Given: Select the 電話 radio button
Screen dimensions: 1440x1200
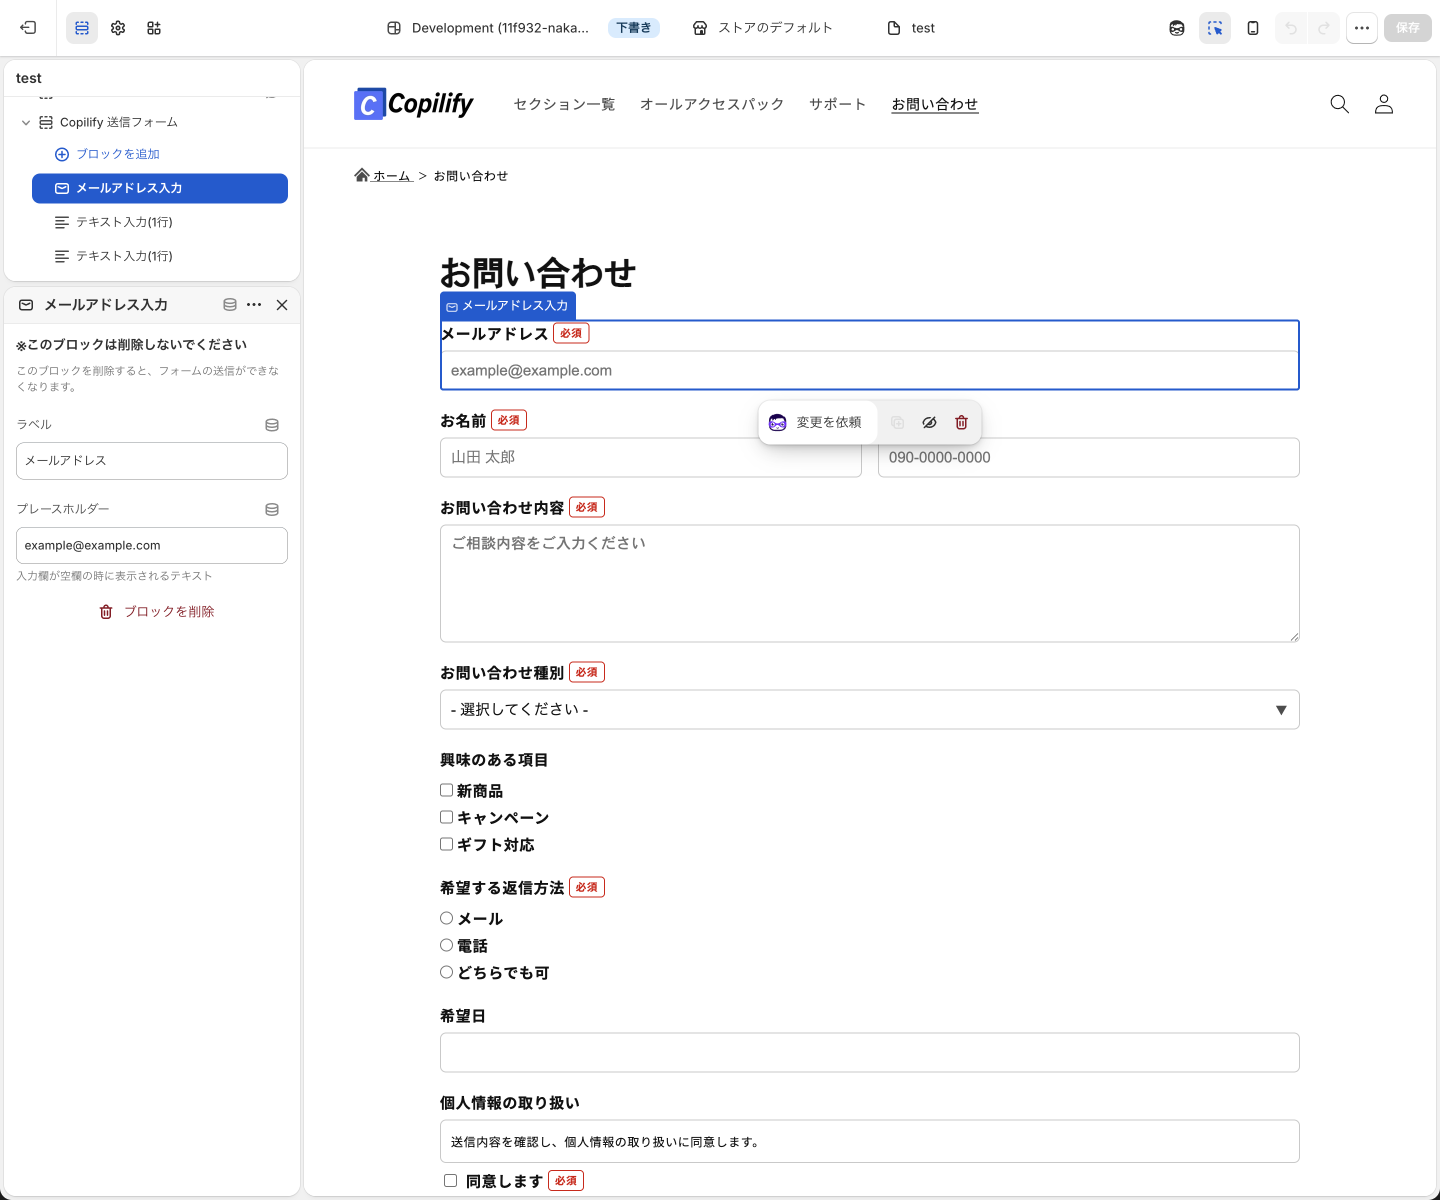Looking at the screenshot, I should pyautogui.click(x=447, y=945).
